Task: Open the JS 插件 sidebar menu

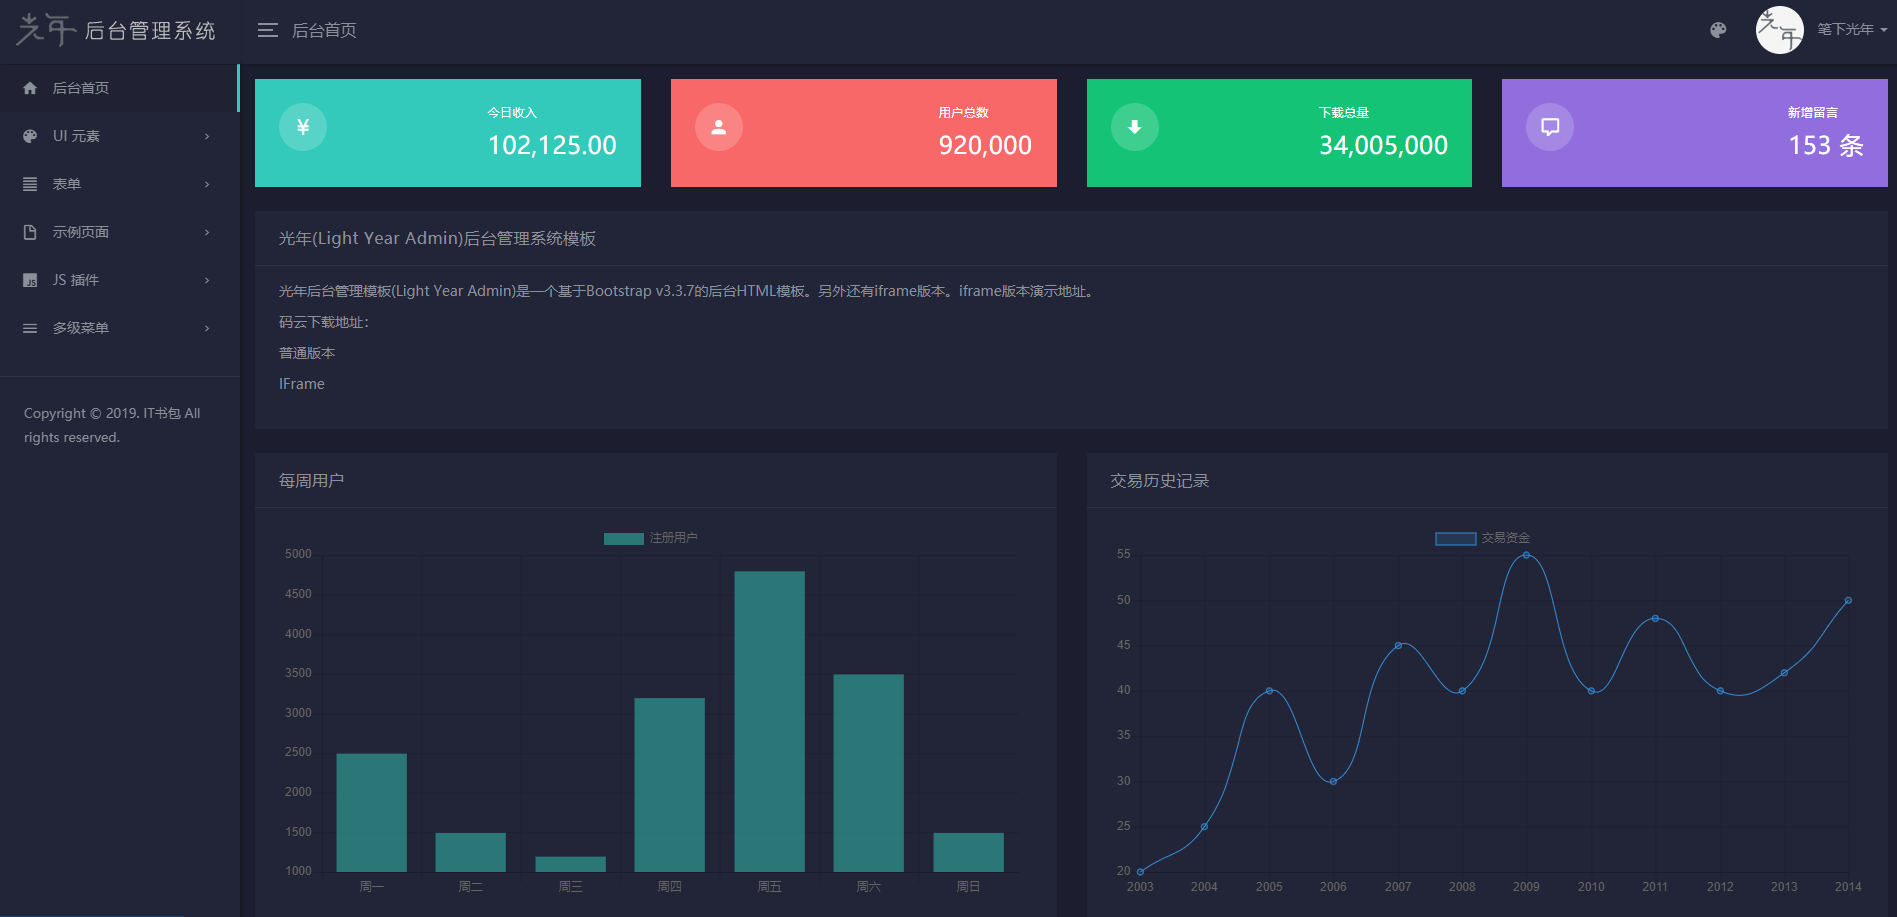Action: 119,280
